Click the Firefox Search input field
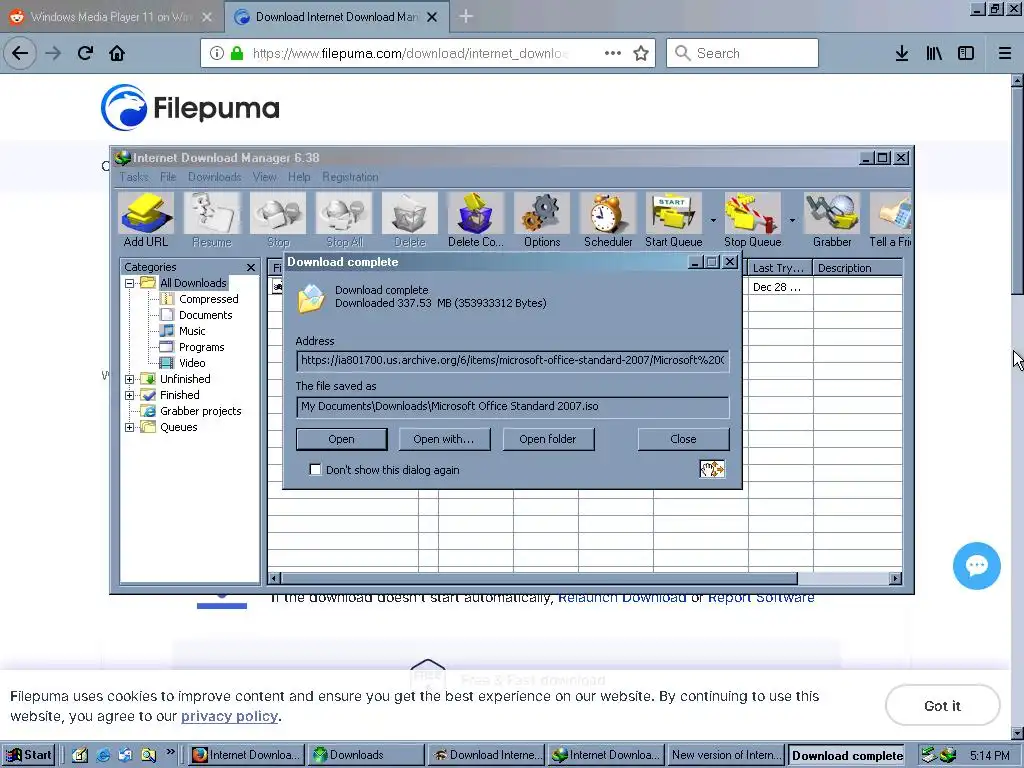Image resolution: width=1024 pixels, height=768 pixels. [743, 53]
